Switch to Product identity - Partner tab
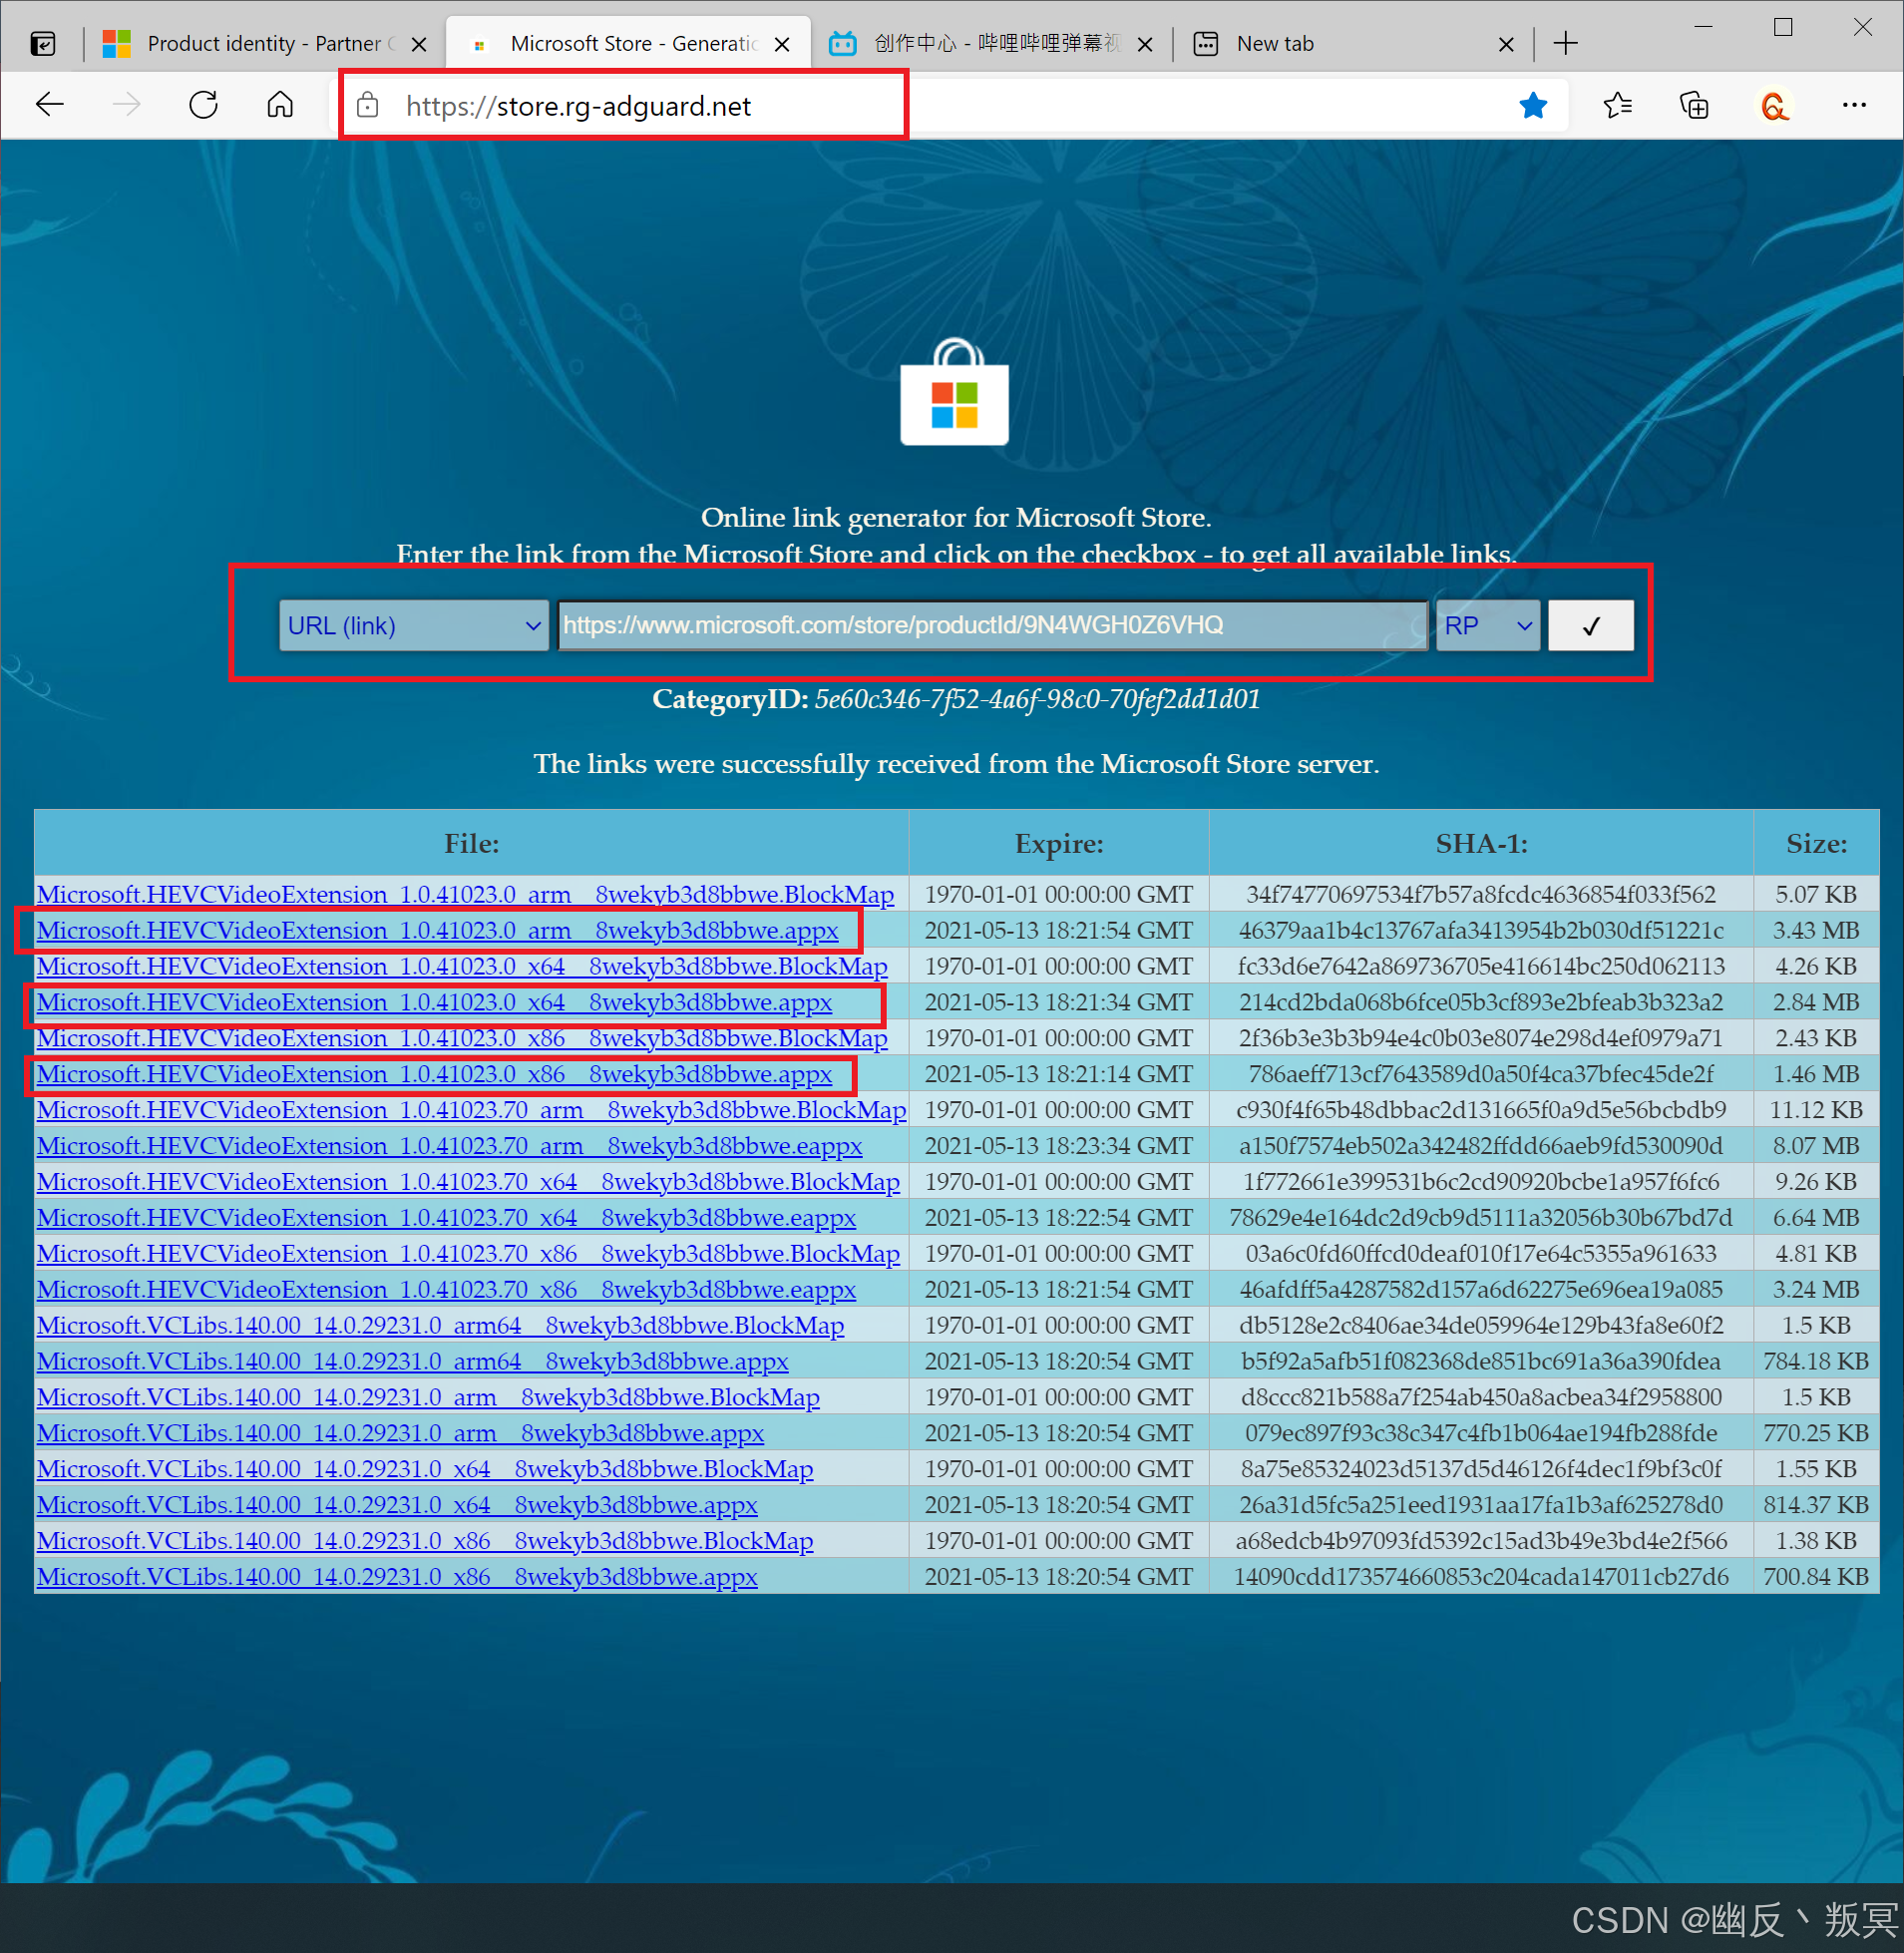Image resolution: width=1904 pixels, height=1953 pixels. (x=265, y=44)
